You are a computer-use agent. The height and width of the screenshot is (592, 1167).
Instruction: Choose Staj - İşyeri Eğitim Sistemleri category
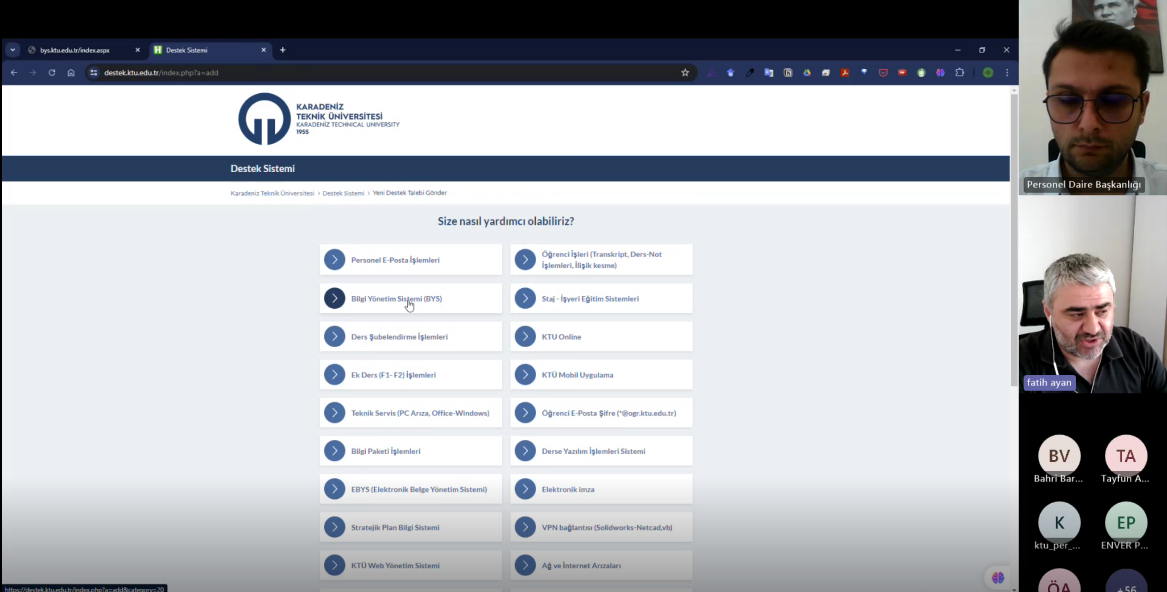click(601, 299)
